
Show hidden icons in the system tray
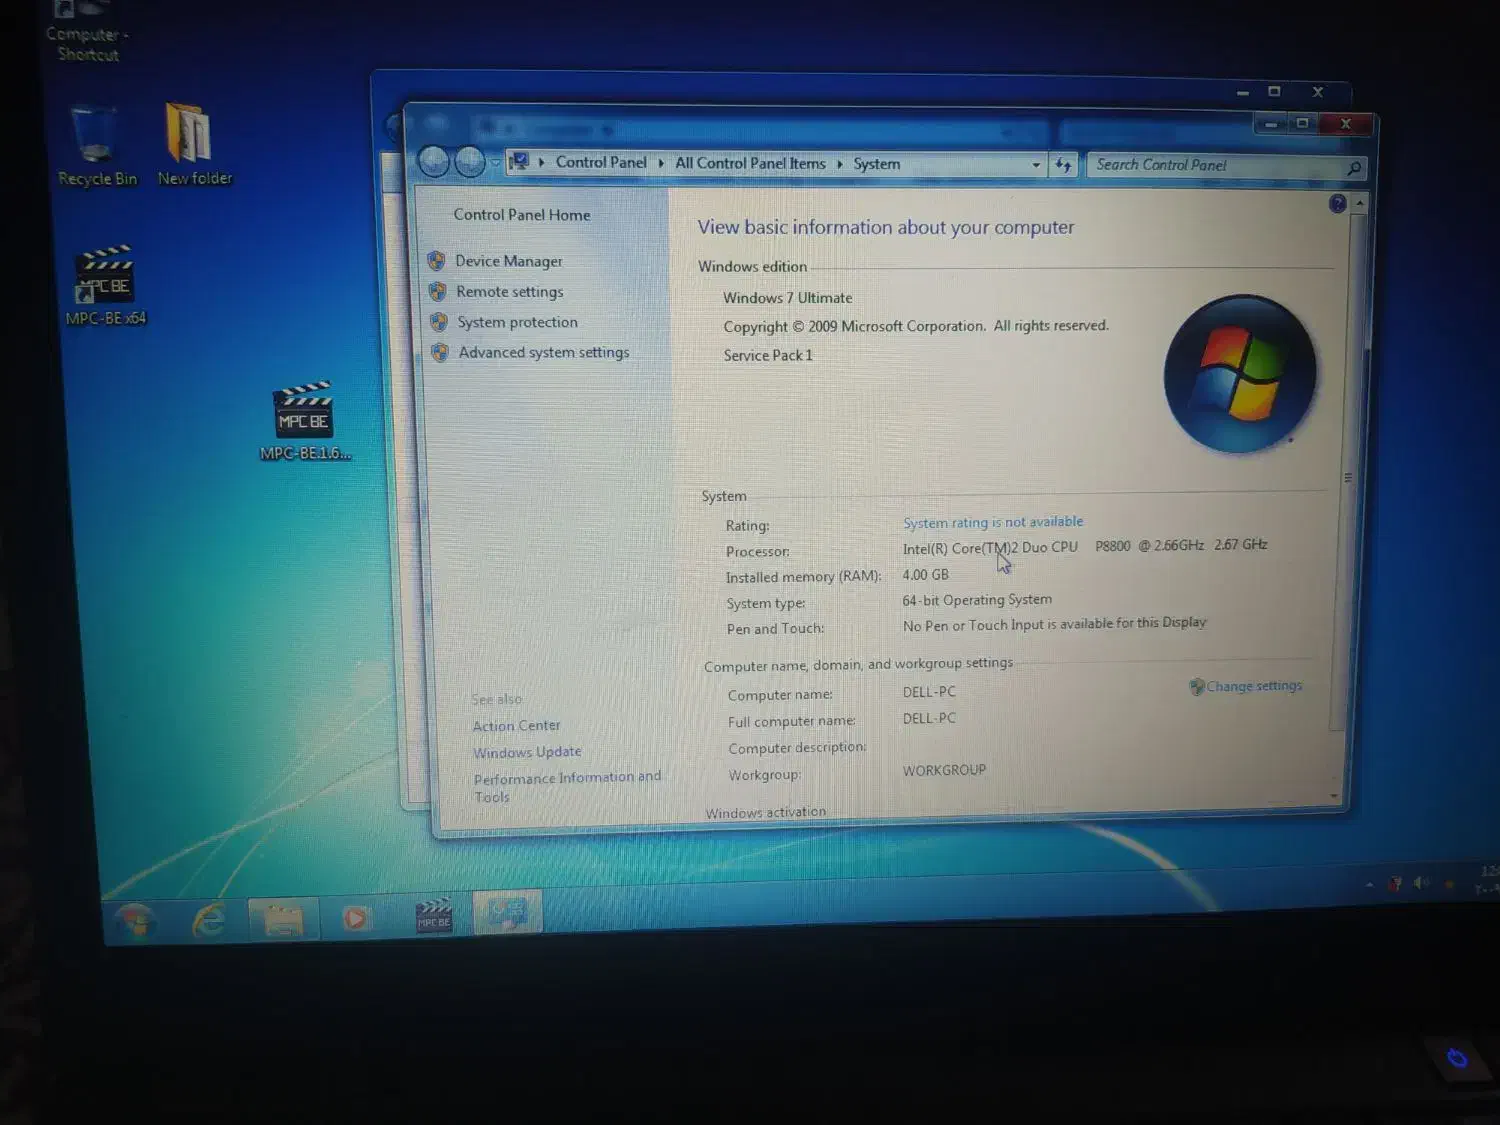[1369, 884]
